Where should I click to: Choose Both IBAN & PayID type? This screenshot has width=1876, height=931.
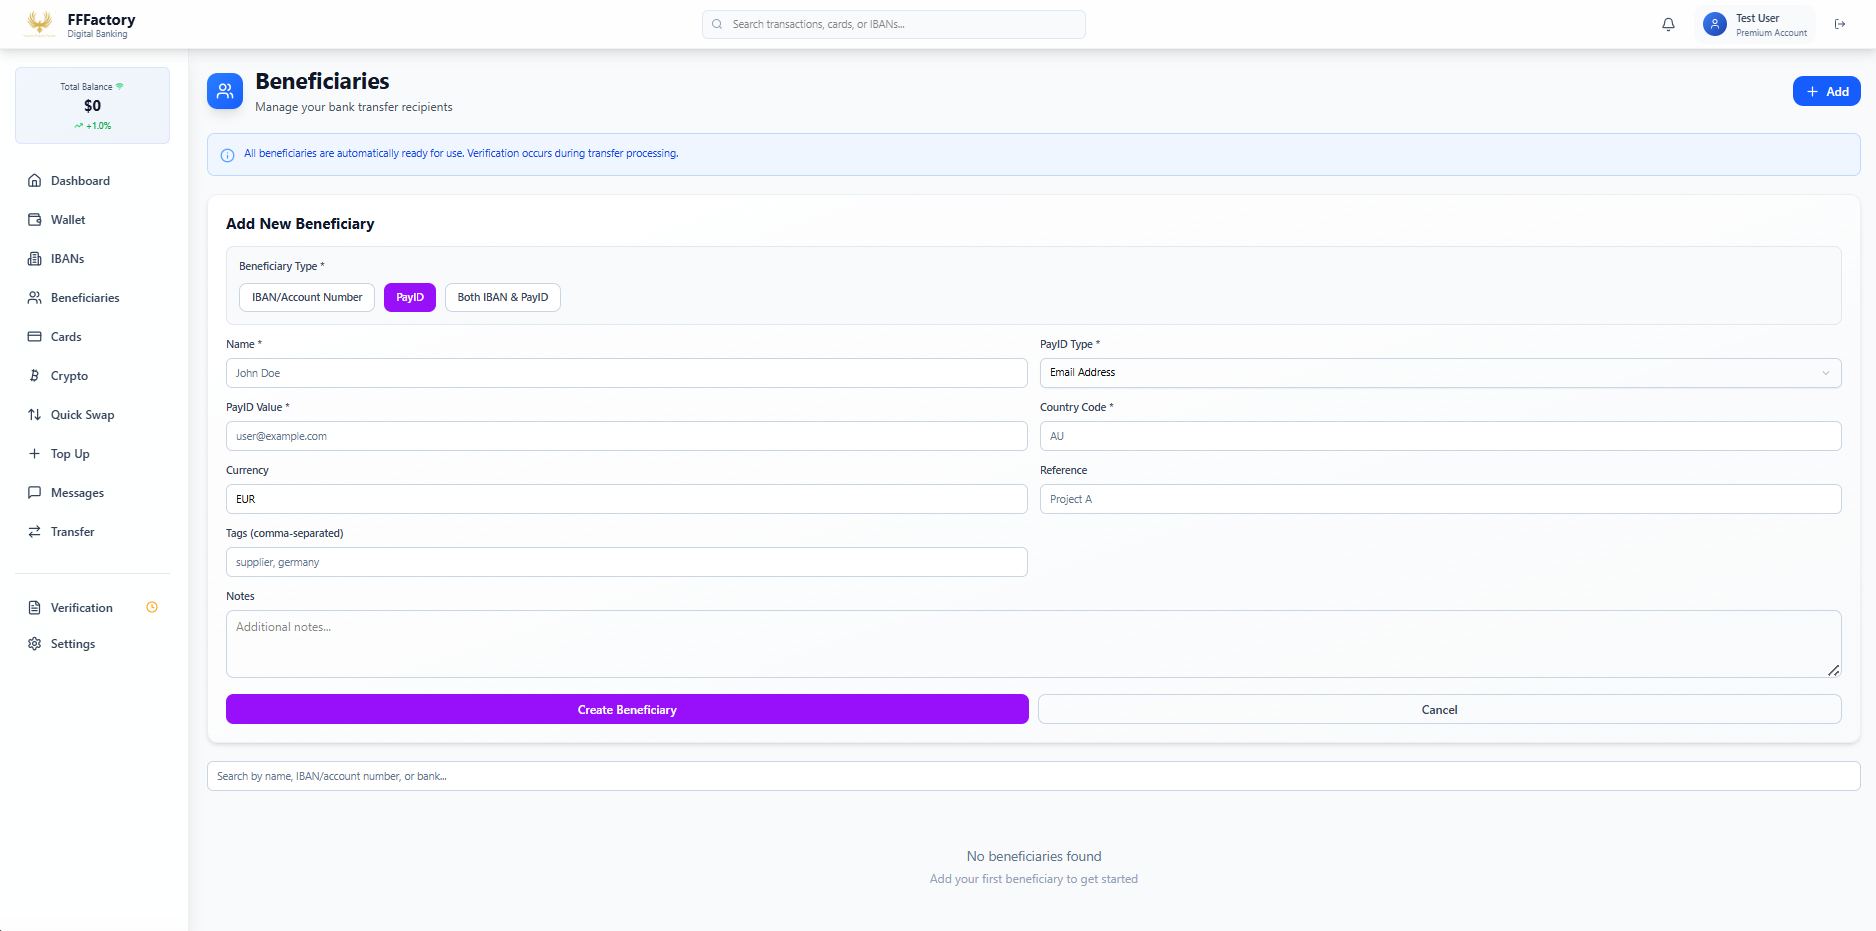502,298
